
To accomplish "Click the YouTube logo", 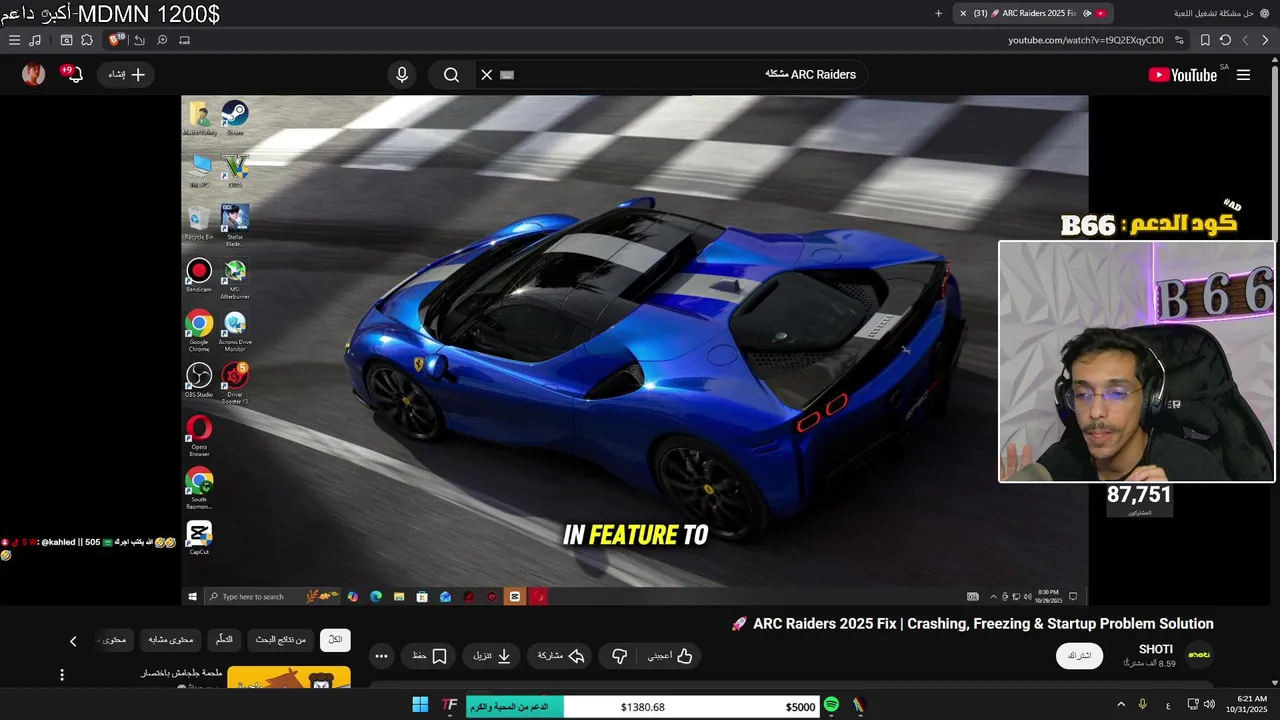I will (x=1183, y=75).
